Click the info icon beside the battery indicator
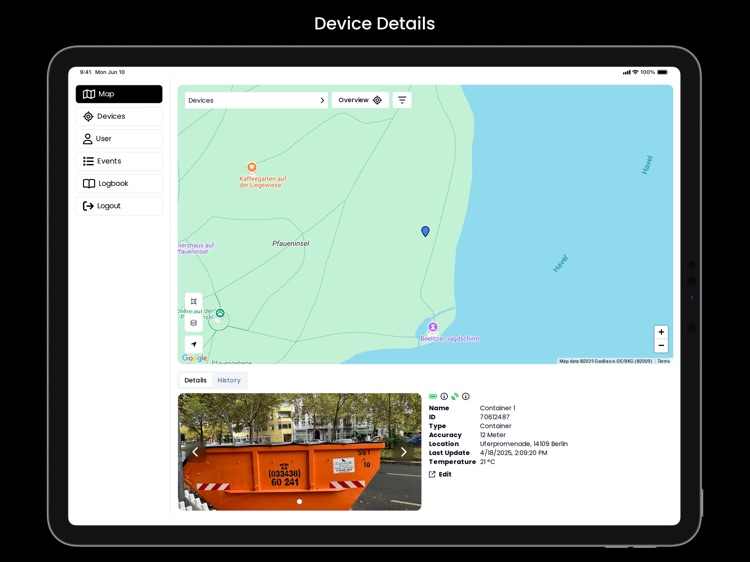The width and height of the screenshot is (750, 562). (x=444, y=397)
